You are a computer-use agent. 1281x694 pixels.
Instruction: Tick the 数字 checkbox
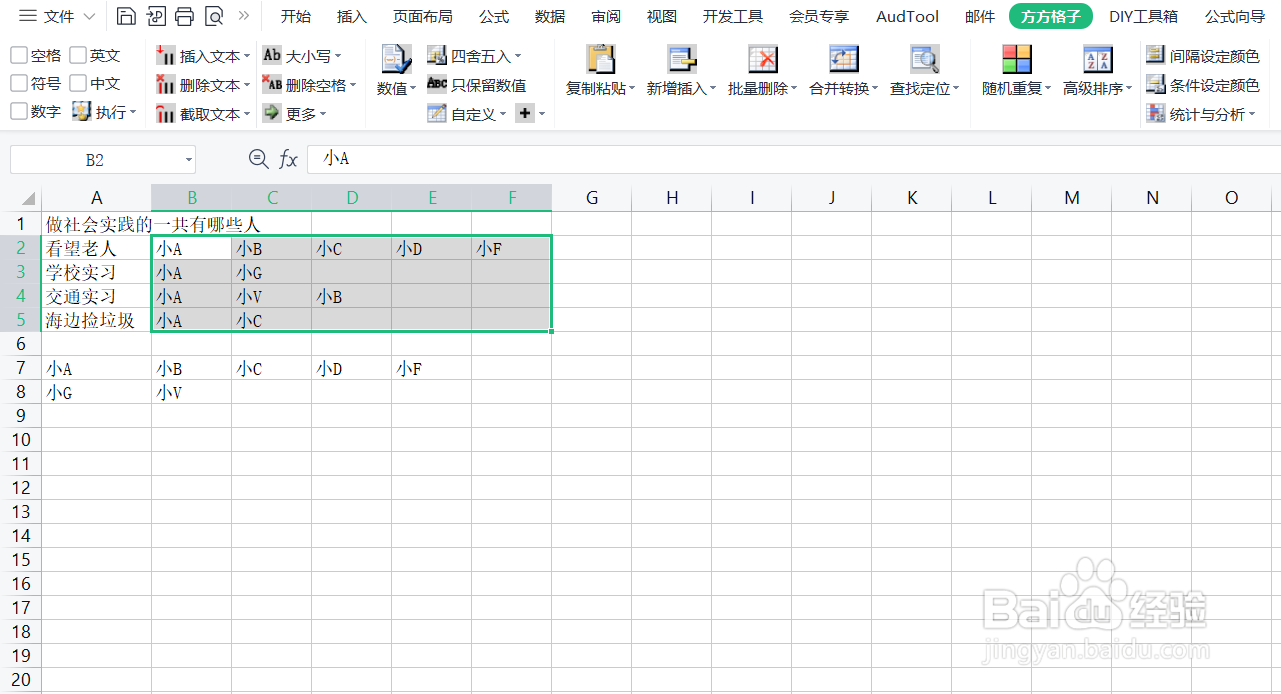pos(19,111)
